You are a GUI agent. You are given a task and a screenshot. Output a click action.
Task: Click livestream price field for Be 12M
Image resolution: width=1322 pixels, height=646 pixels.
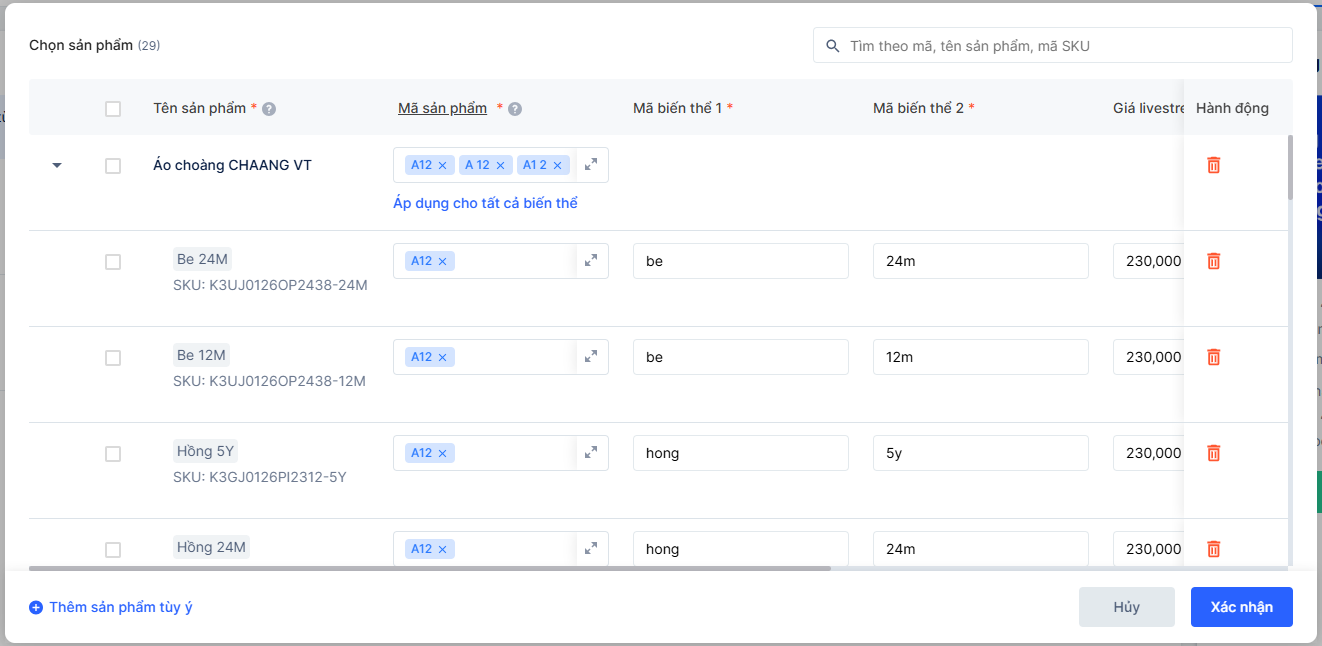(1148, 357)
